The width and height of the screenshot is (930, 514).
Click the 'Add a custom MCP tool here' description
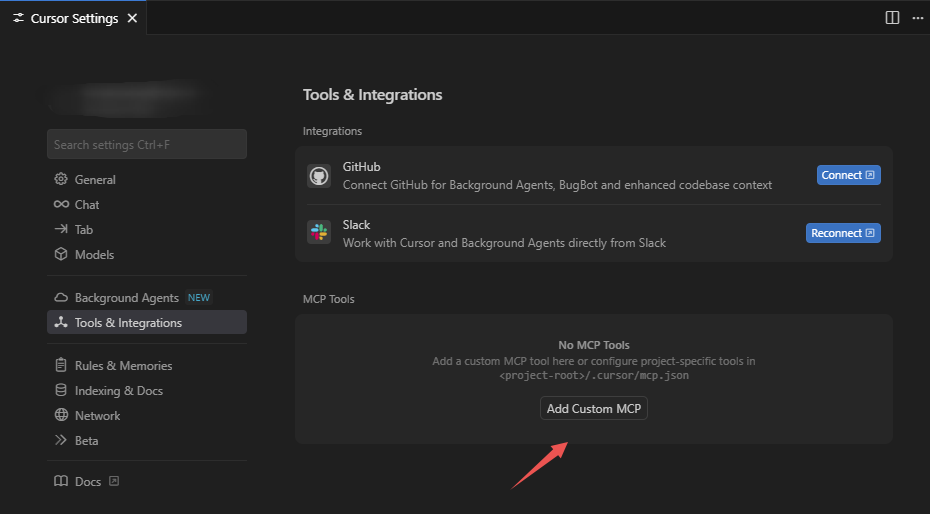[594, 360]
